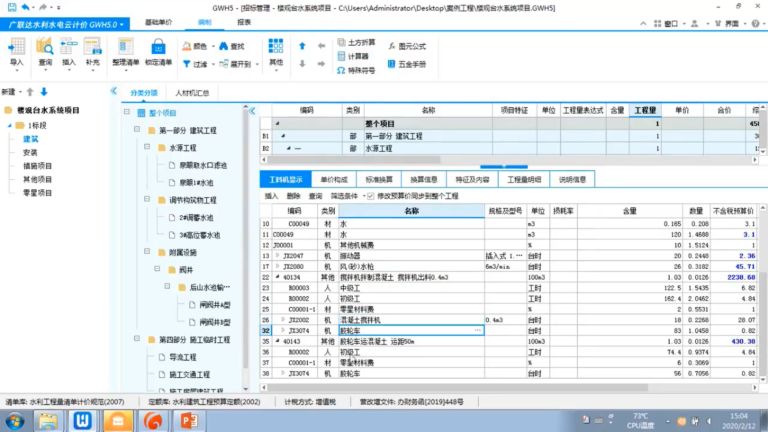The image size is (768, 432).
Task: Collapse 第四部分 施工临时工程 node
Action: tap(137, 339)
